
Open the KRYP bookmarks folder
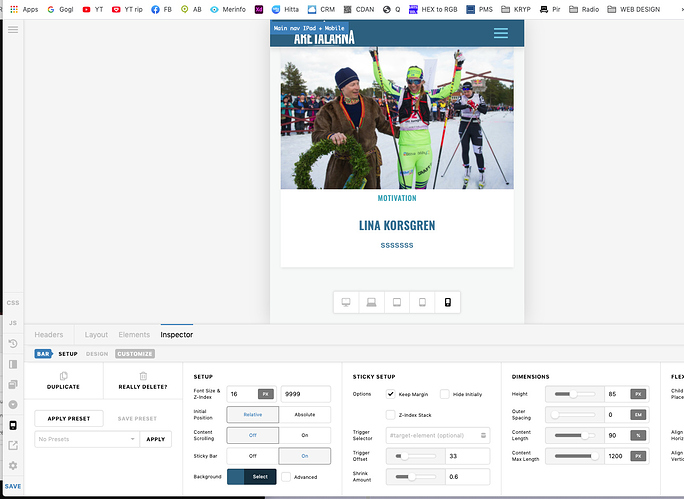click(516, 9)
